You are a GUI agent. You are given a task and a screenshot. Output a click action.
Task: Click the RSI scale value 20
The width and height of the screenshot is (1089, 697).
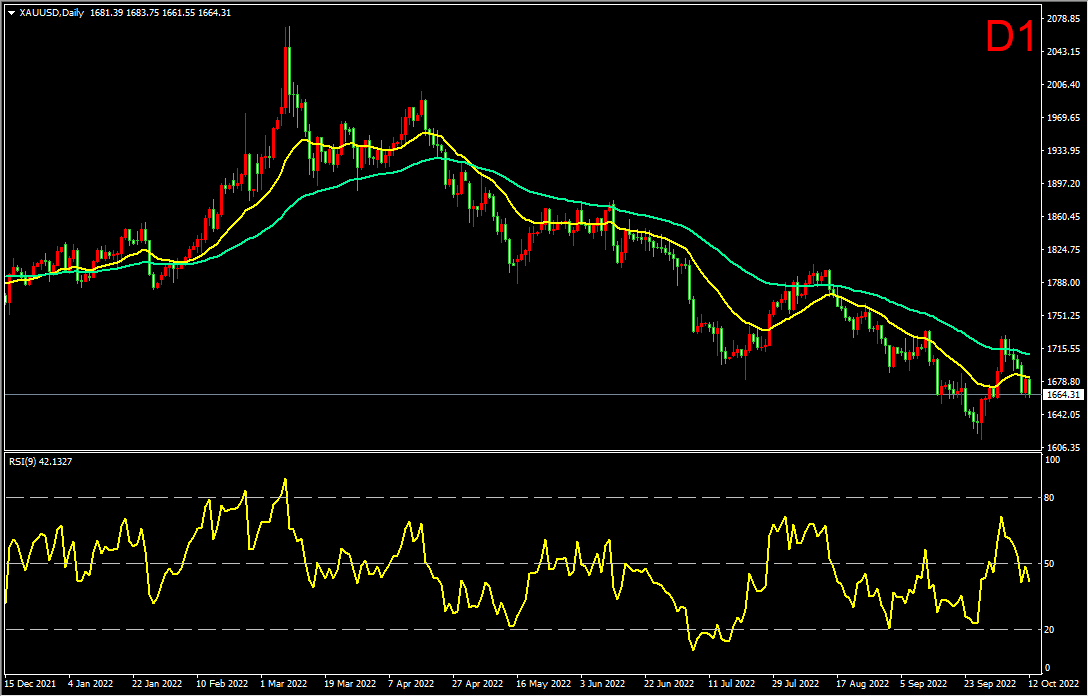(1049, 630)
